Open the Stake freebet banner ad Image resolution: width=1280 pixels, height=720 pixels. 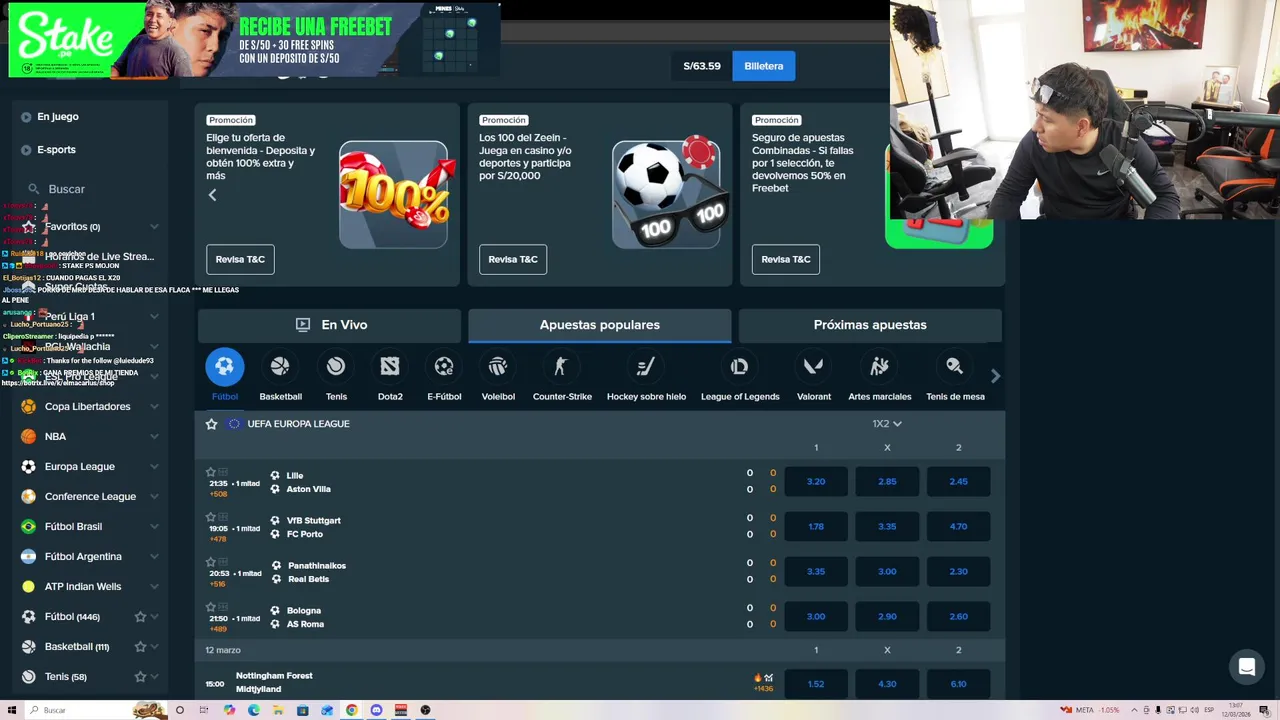tap(255, 40)
